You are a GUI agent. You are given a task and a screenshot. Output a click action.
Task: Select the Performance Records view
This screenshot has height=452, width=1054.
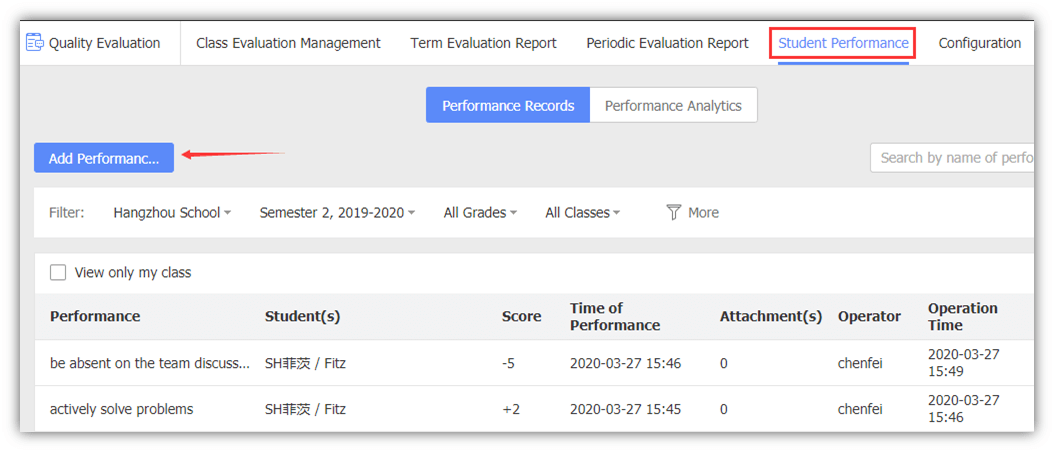(508, 105)
